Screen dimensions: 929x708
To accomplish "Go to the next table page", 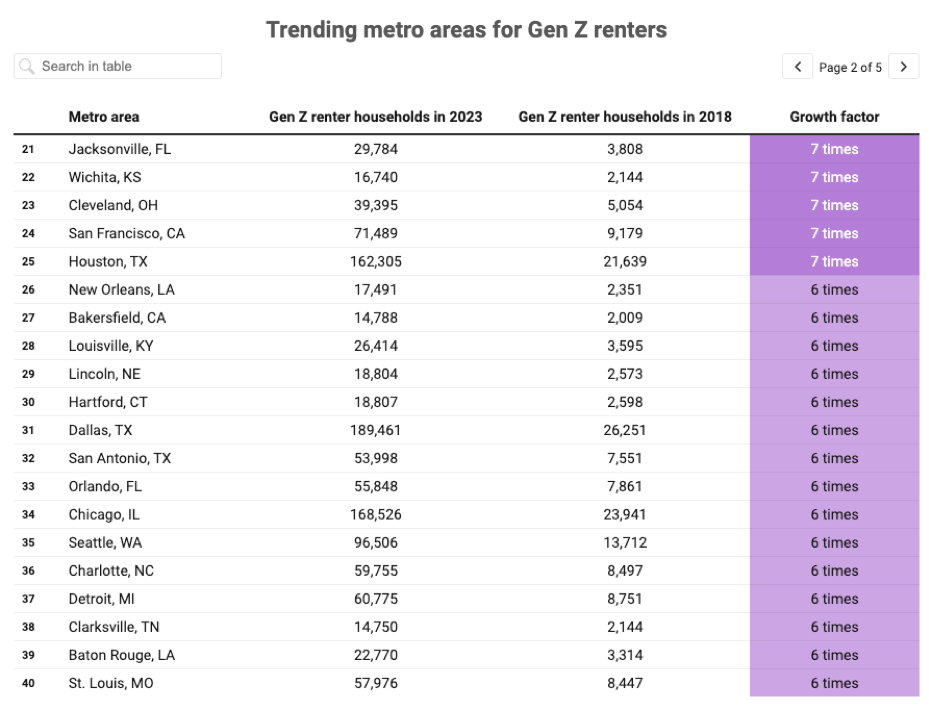I will (x=903, y=66).
